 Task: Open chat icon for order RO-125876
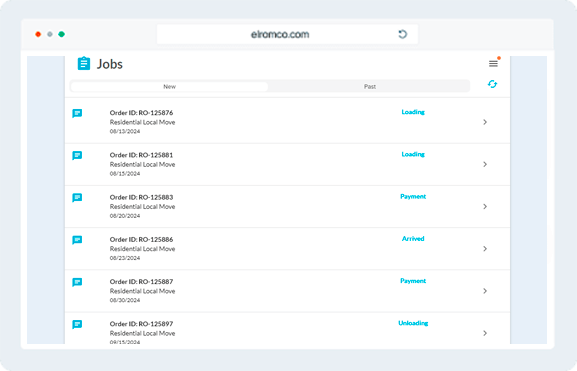click(x=77, y=113)
